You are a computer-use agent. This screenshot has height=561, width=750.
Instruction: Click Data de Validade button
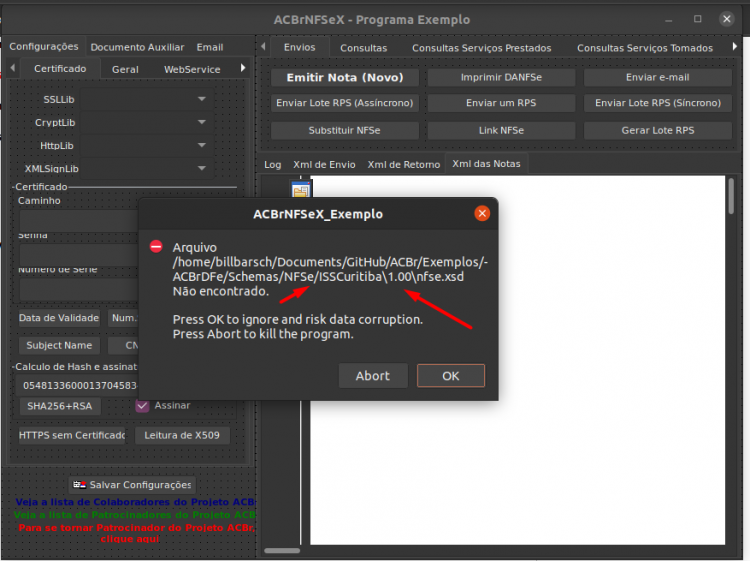click(59, 318)
